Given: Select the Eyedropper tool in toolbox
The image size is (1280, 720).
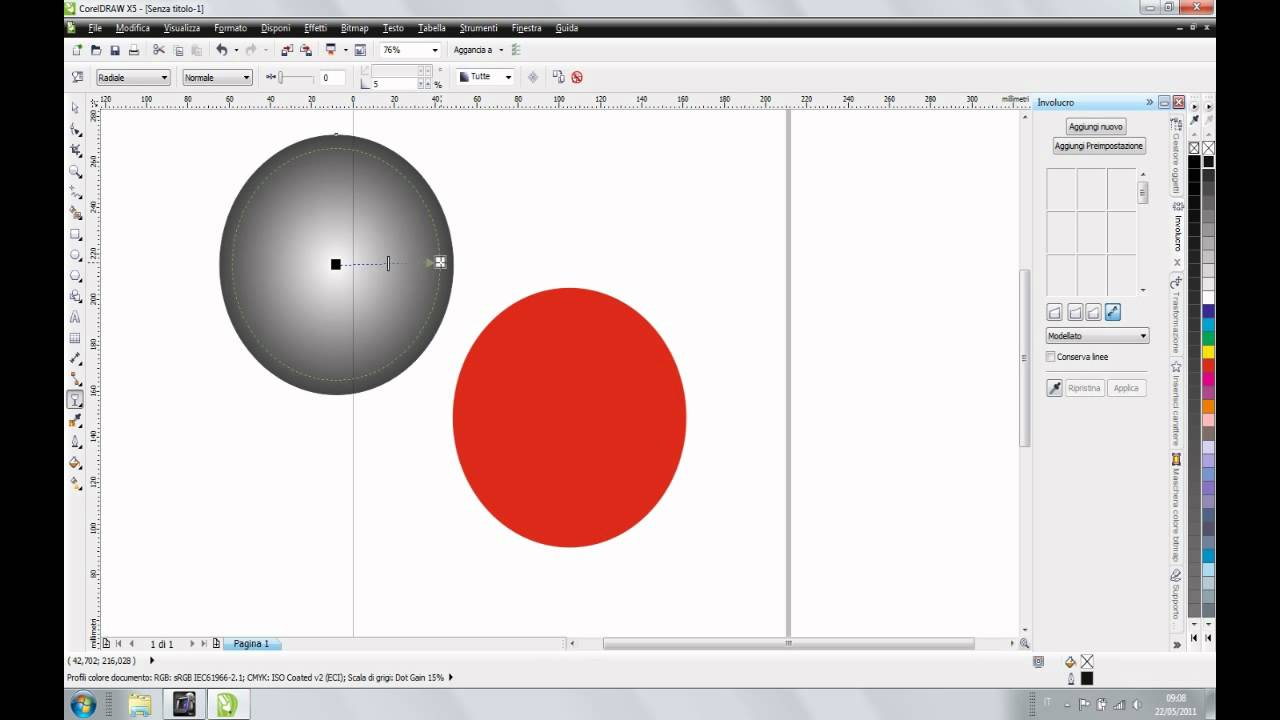Looking at the screenshot, I should [x=75, y=421].
